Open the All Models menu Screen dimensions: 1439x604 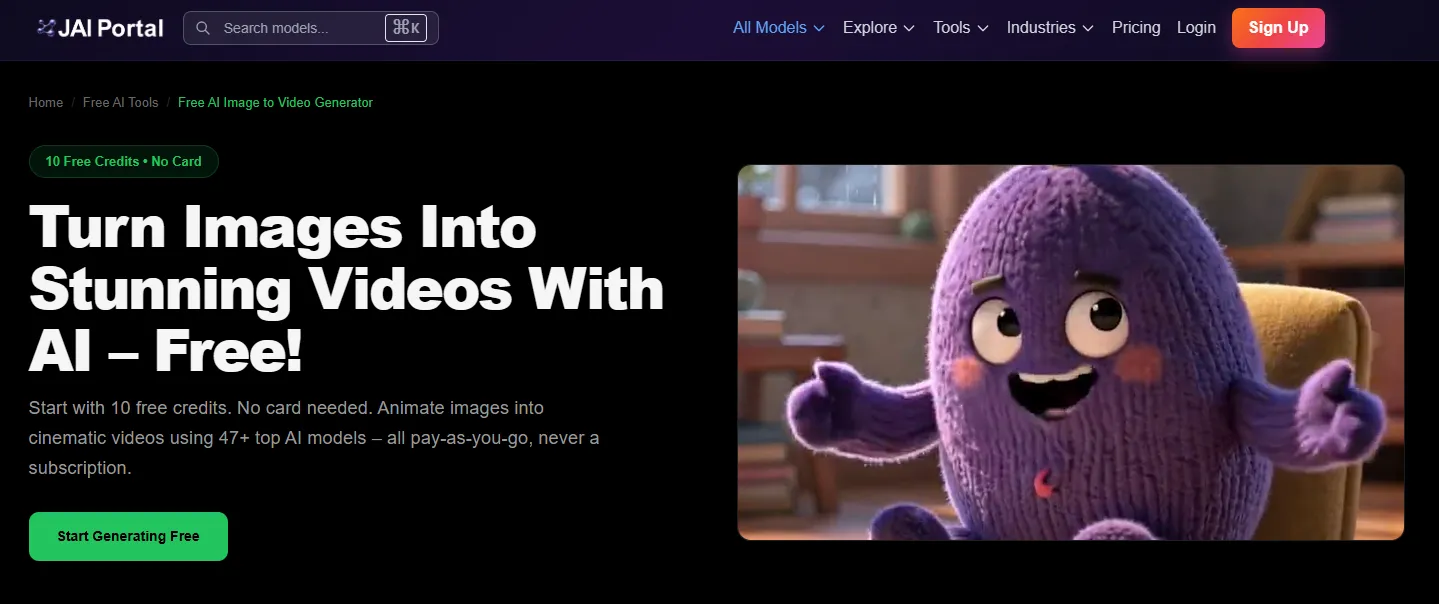tap(778, 28)
